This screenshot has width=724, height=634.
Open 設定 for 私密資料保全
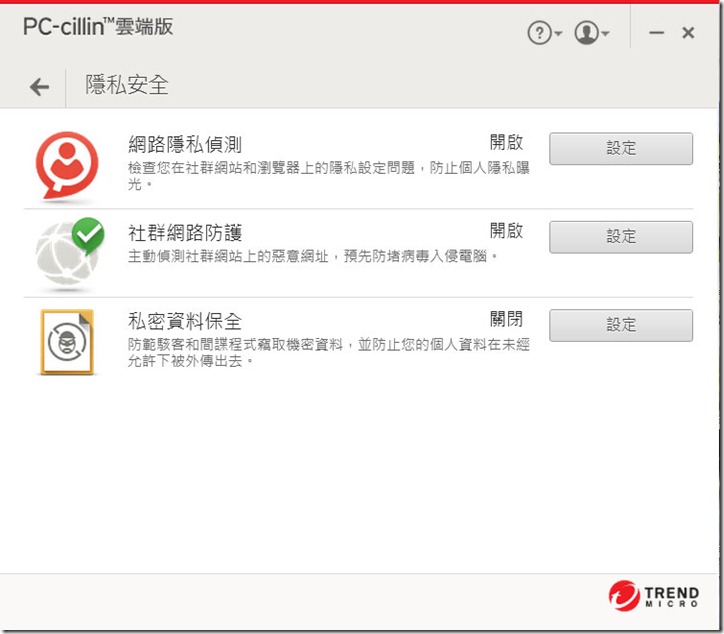tap(621, 325)
